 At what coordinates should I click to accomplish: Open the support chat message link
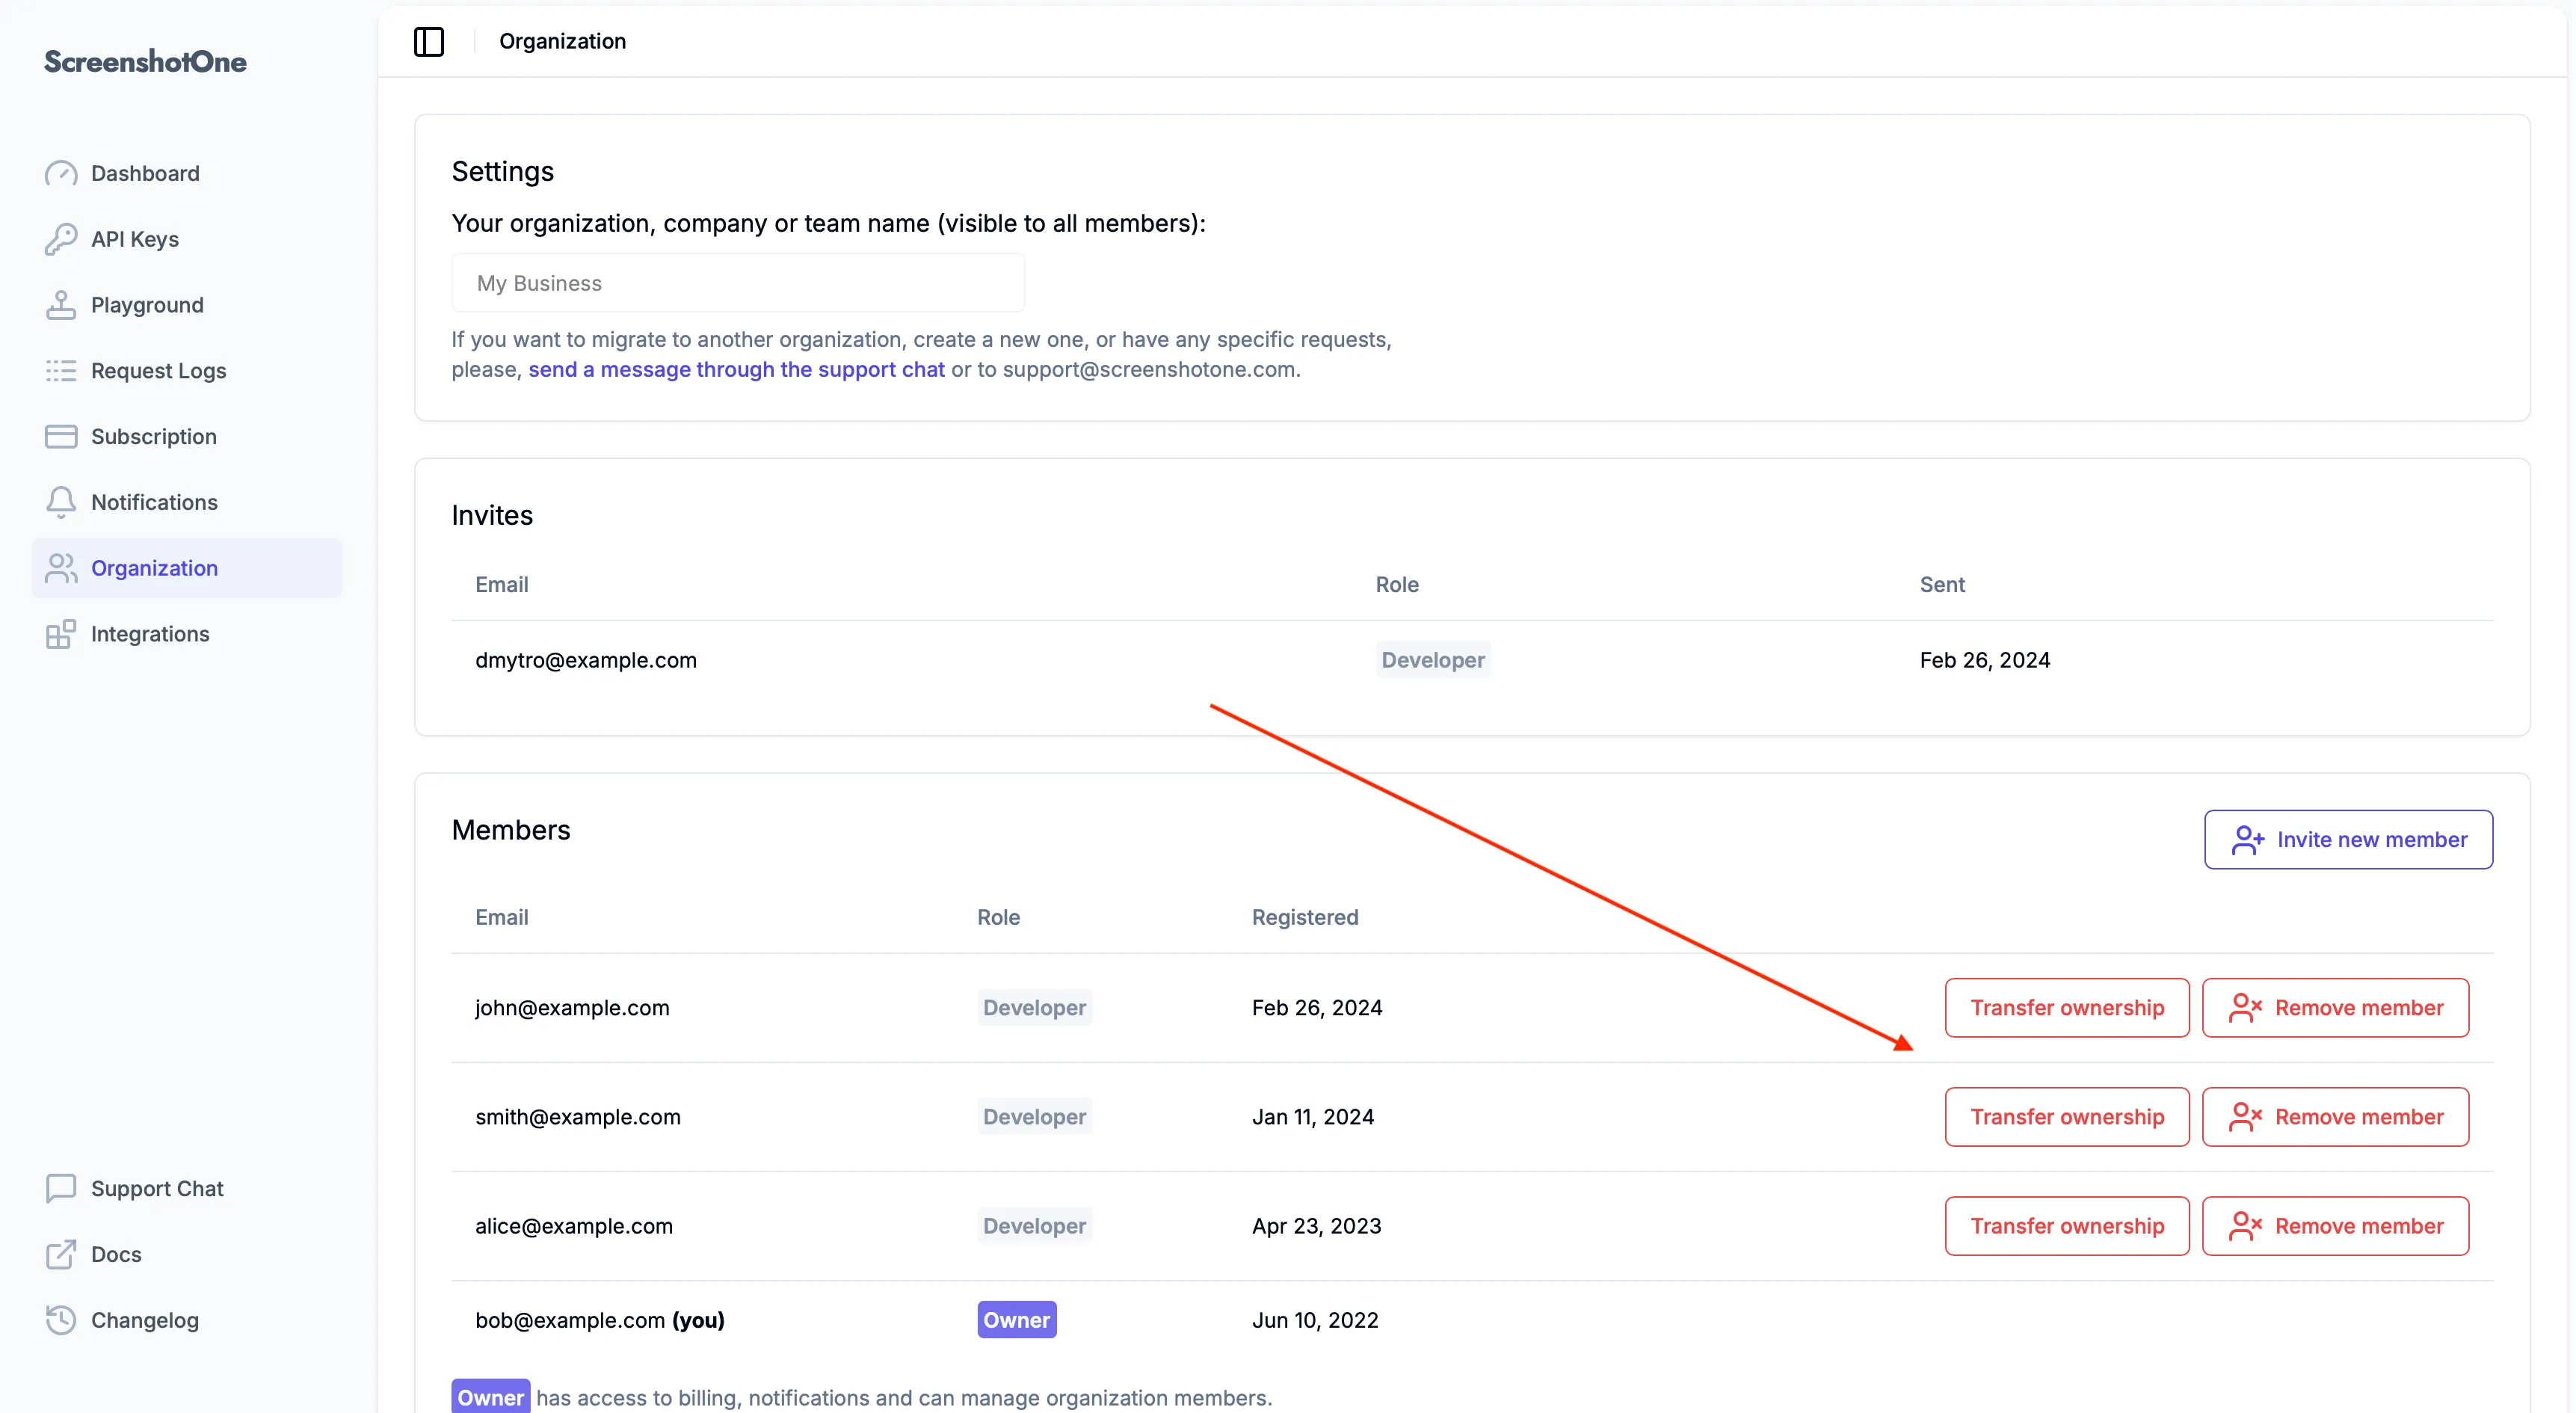pos(737,369)
